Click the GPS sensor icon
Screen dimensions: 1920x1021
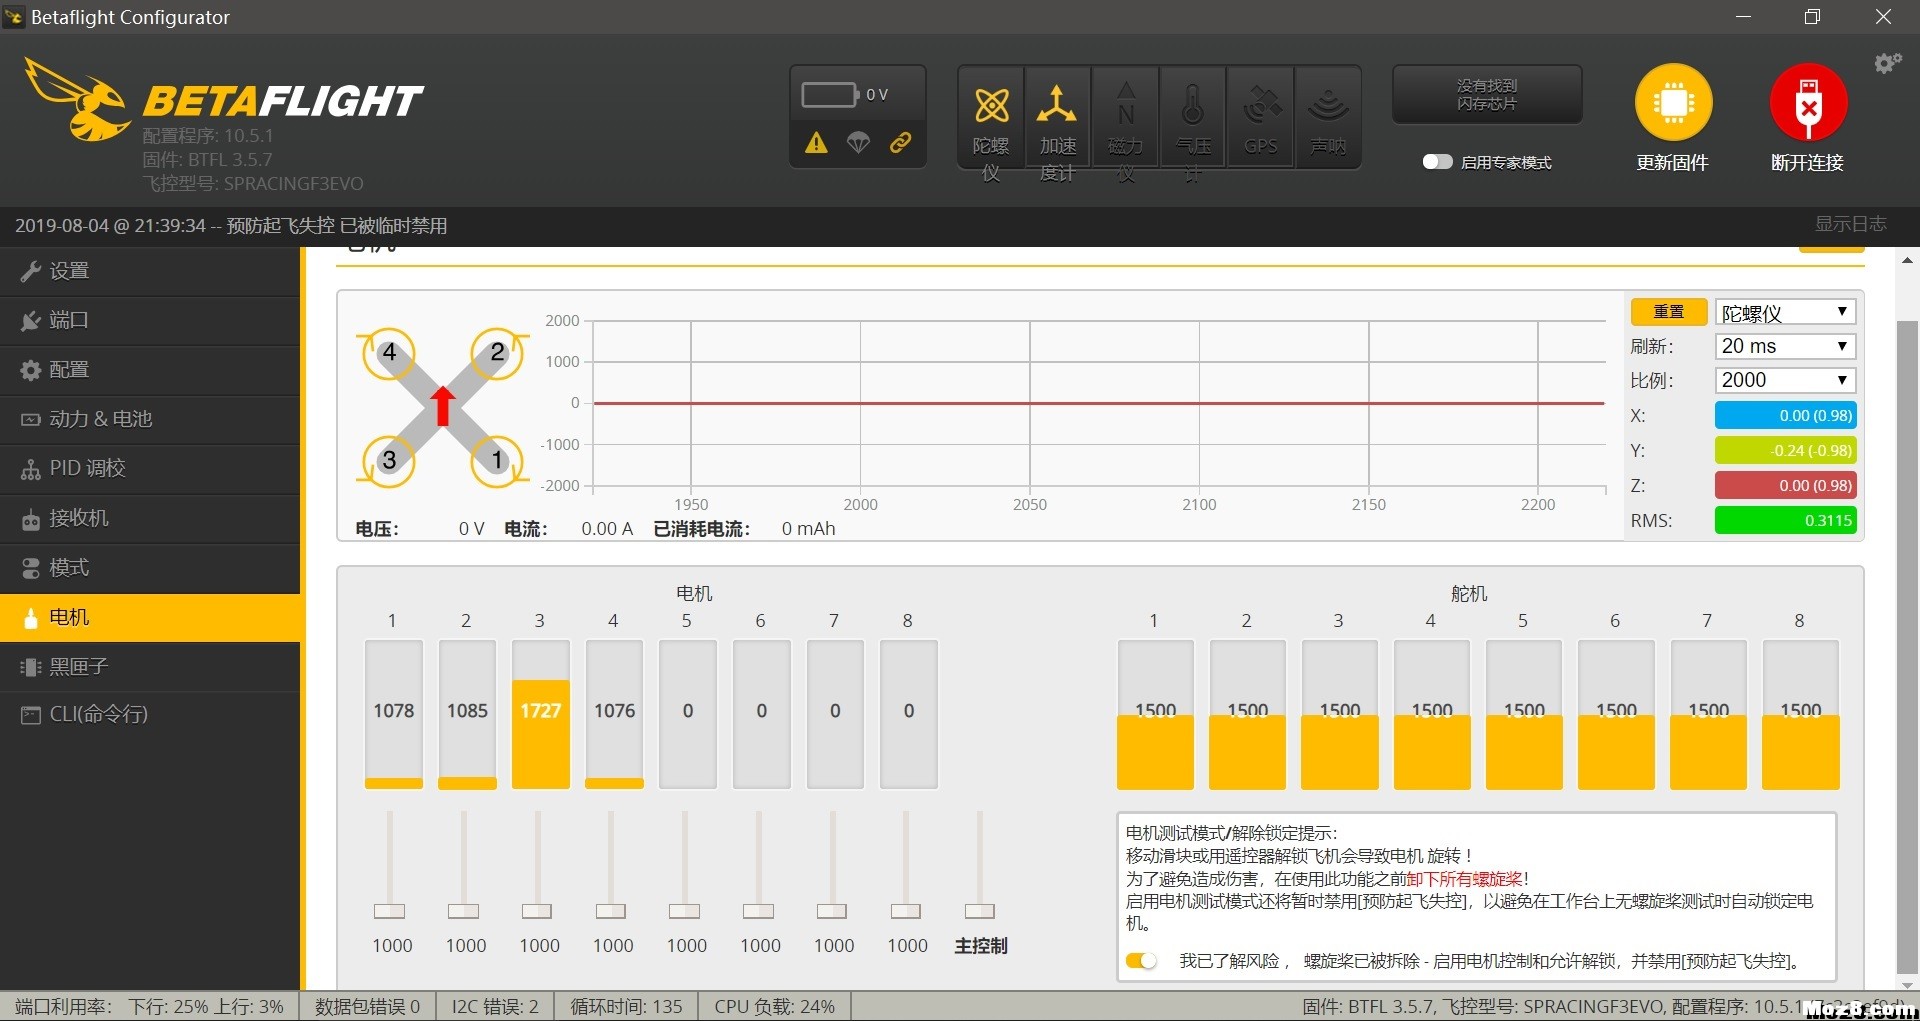[1260, 120]
